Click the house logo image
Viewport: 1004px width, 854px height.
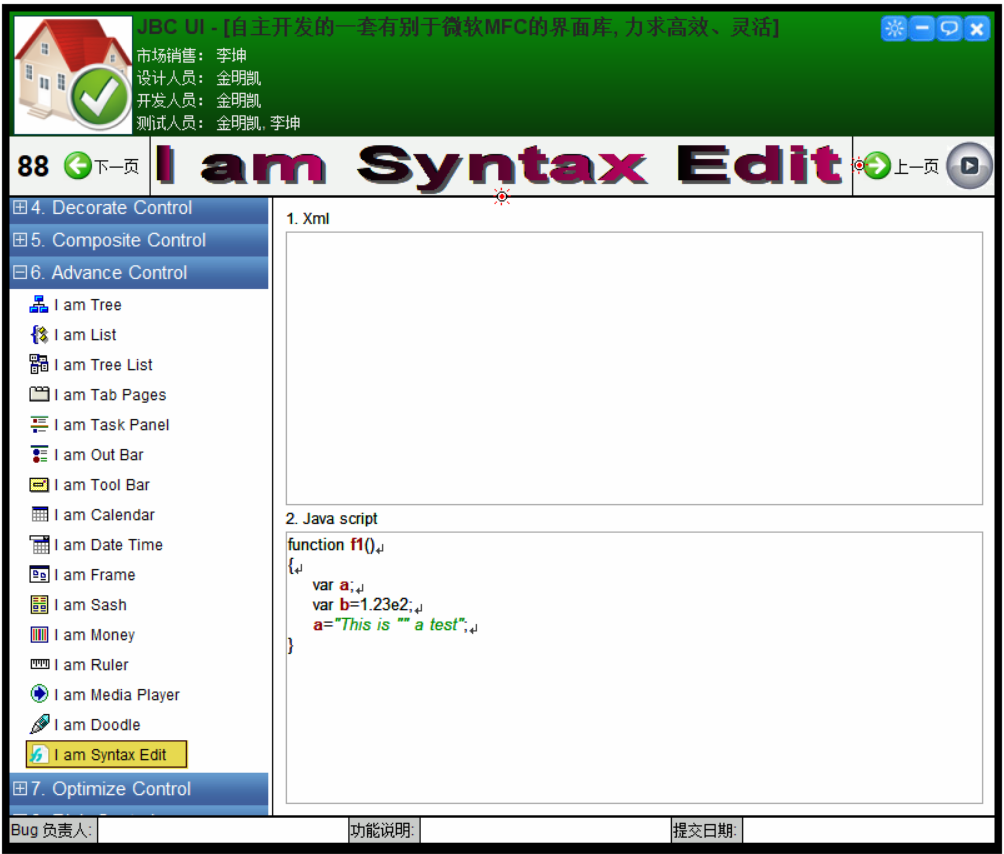(x=72, y=74)
